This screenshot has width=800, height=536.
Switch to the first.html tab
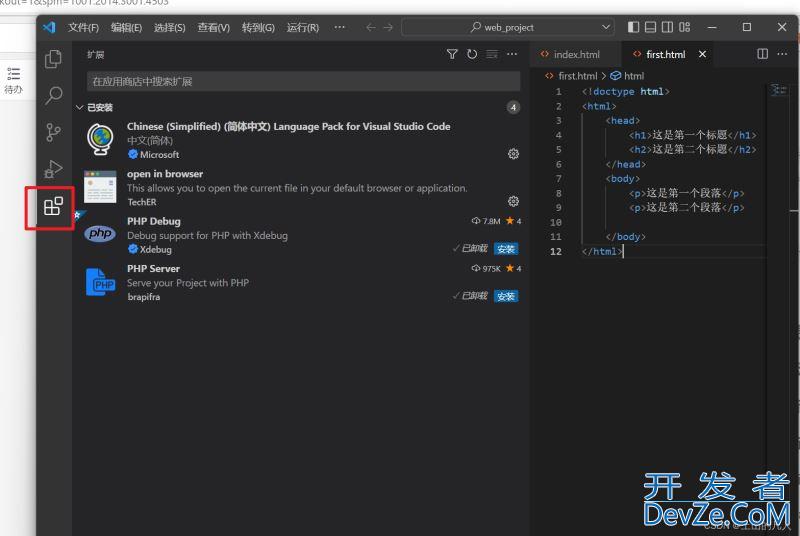click(x=665, y=54)
